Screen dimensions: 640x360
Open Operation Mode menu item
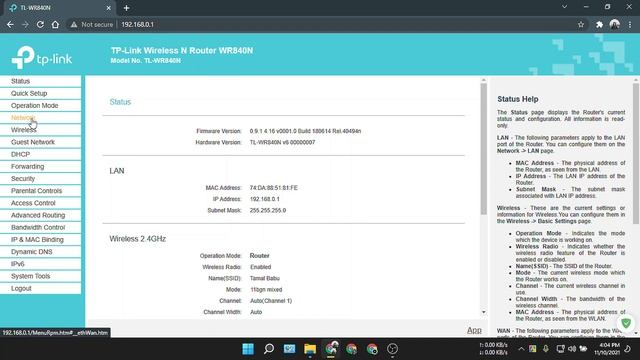pyautogui.click(x=41, y=106)
